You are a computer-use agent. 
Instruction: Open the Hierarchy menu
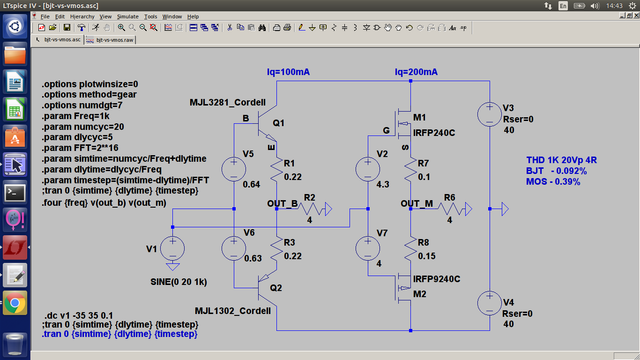(82, 17)
